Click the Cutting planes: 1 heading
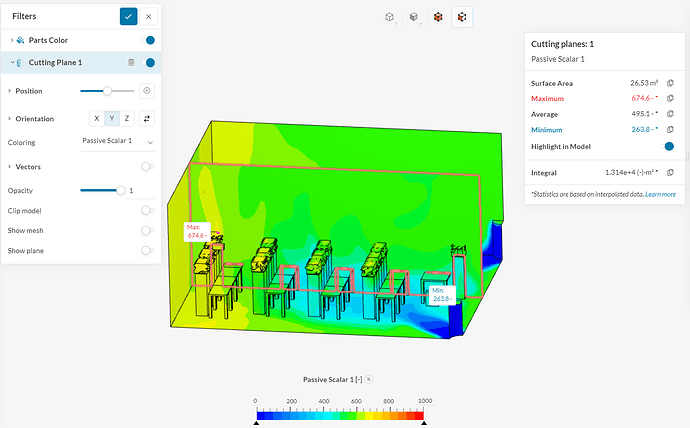The width and height of the screenshot is (690, 428). pyautogui.click(x=562, y=44)
